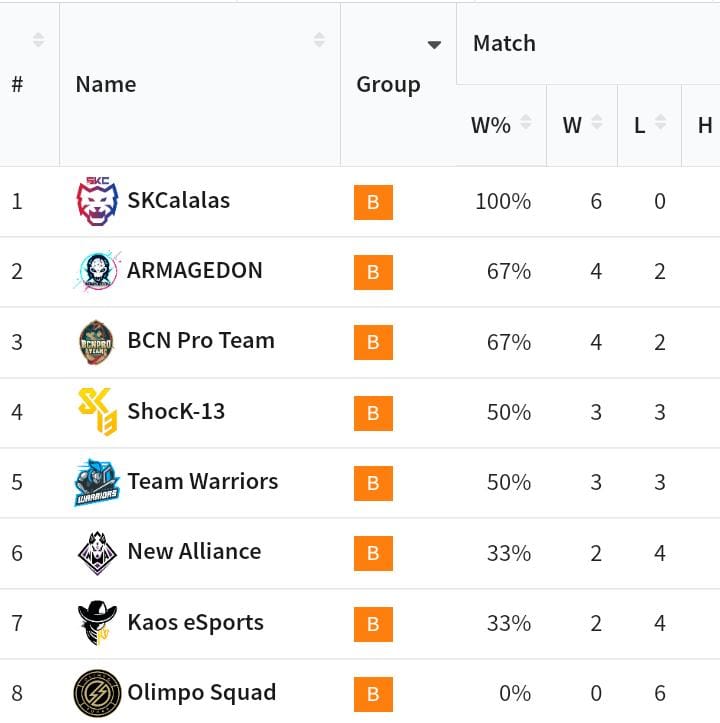Click the SKCalalas team logo

(97, 201)
